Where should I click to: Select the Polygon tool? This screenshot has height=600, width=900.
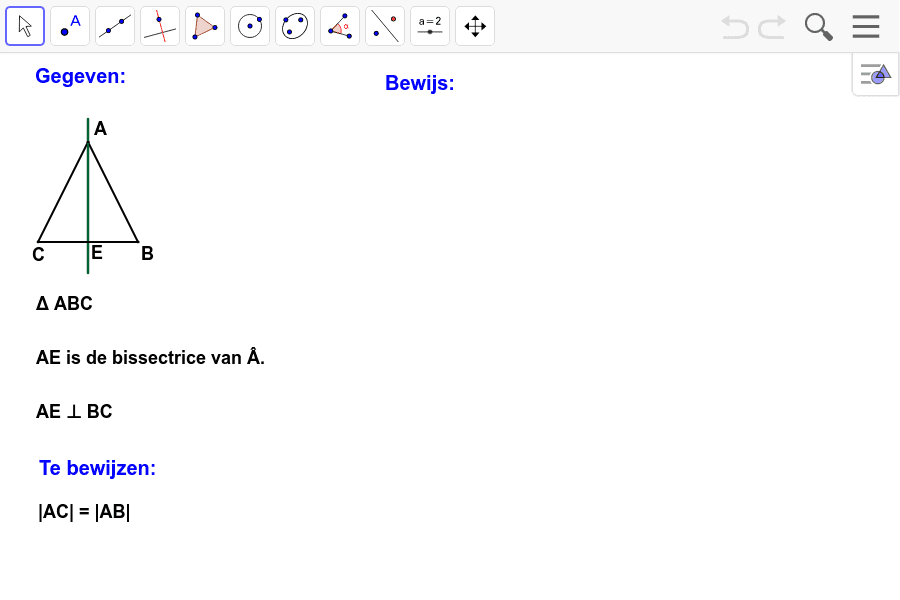click(205, 26)
